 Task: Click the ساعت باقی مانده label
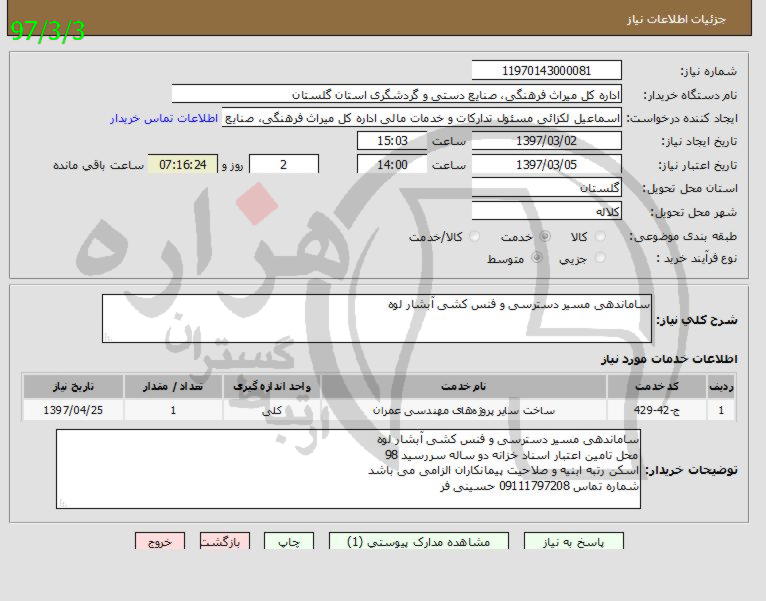point(98,165)
